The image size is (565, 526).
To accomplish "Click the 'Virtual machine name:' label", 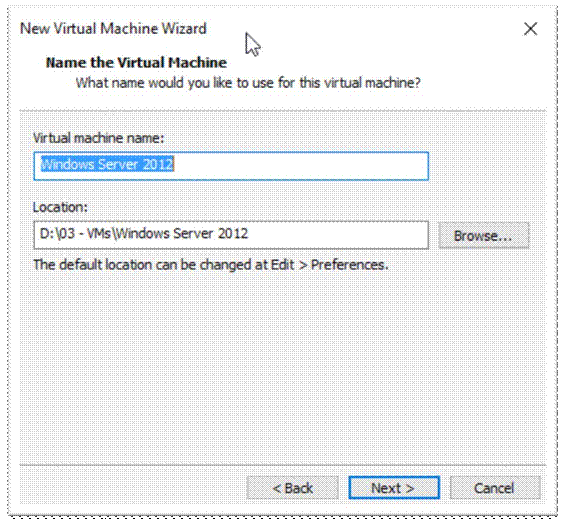I will pyautogui.click(x=98, y=138).
